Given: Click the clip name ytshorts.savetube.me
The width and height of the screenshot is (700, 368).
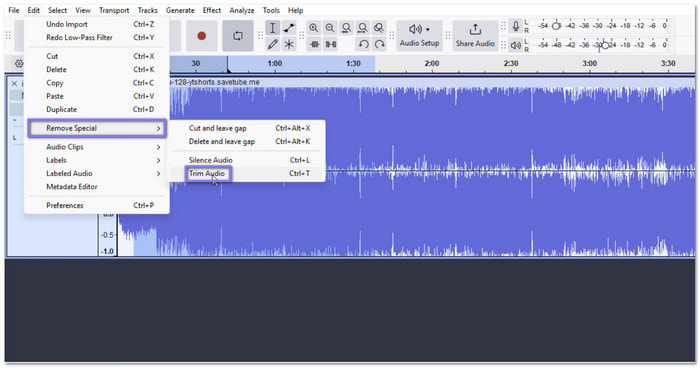Looking at the screenshot, I should click(214, 82).
